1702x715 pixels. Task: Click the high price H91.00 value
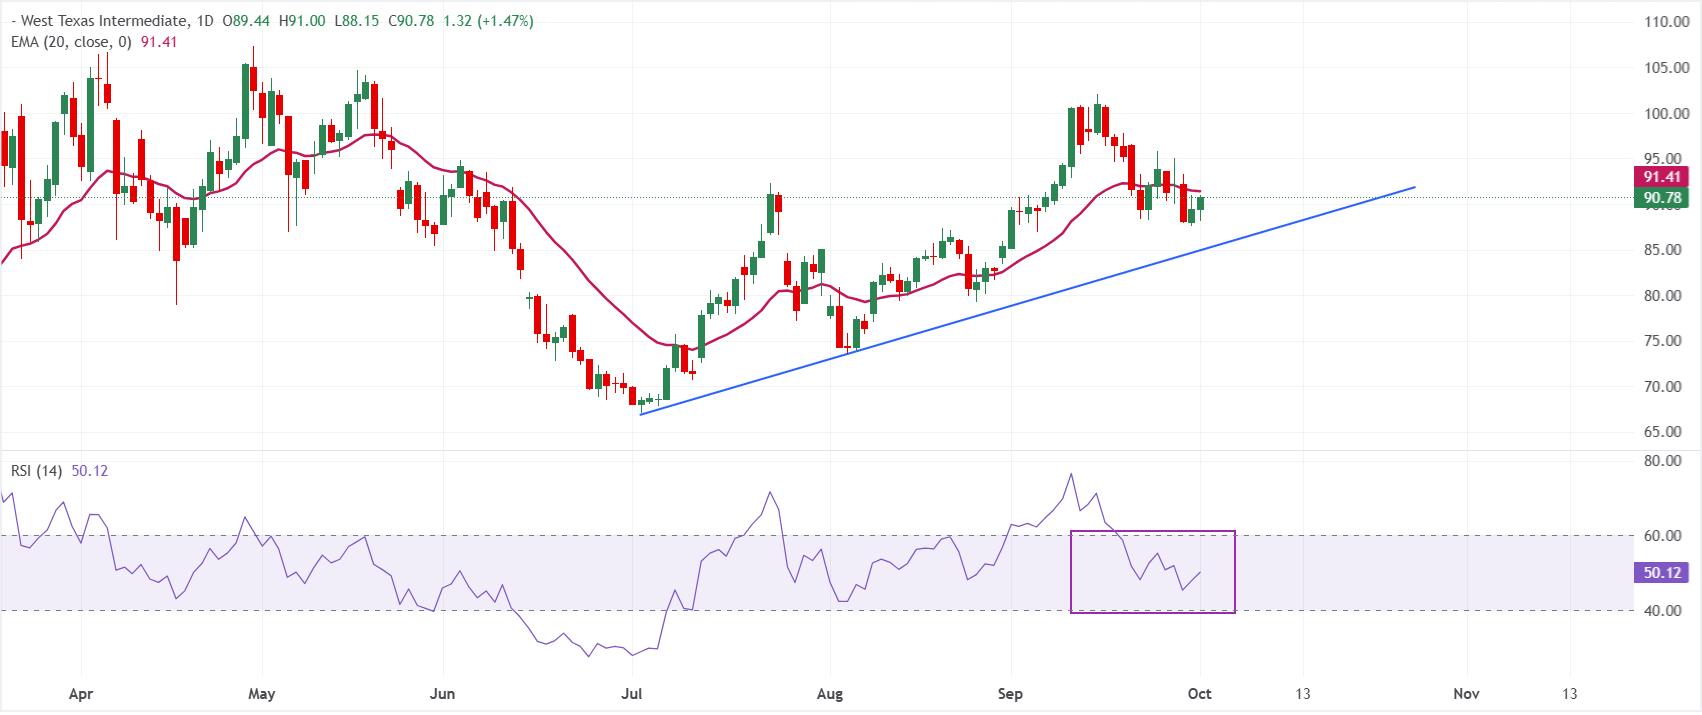[x=302, y=21]
